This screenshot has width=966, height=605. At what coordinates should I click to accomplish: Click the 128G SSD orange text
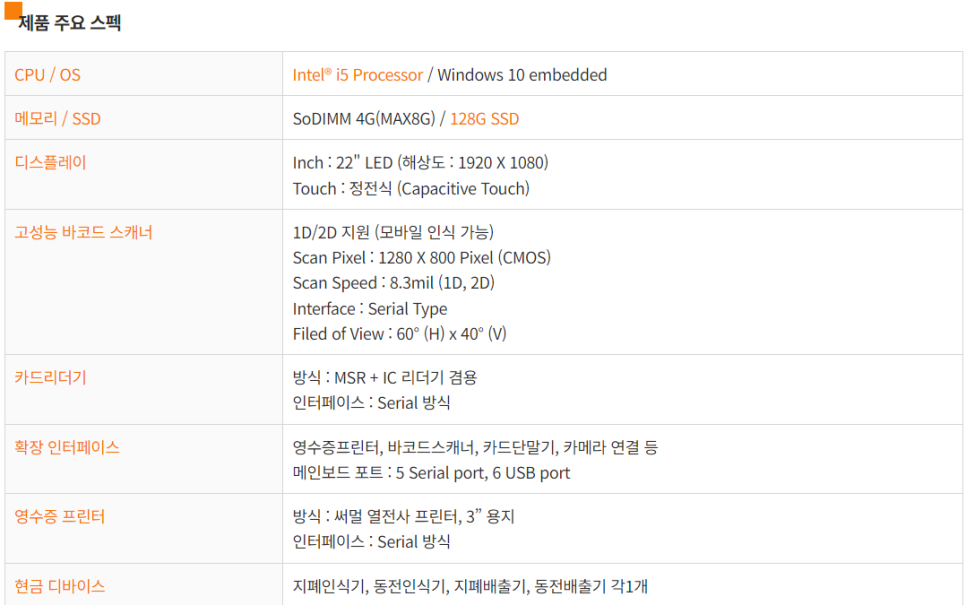(x=484, y=119)
